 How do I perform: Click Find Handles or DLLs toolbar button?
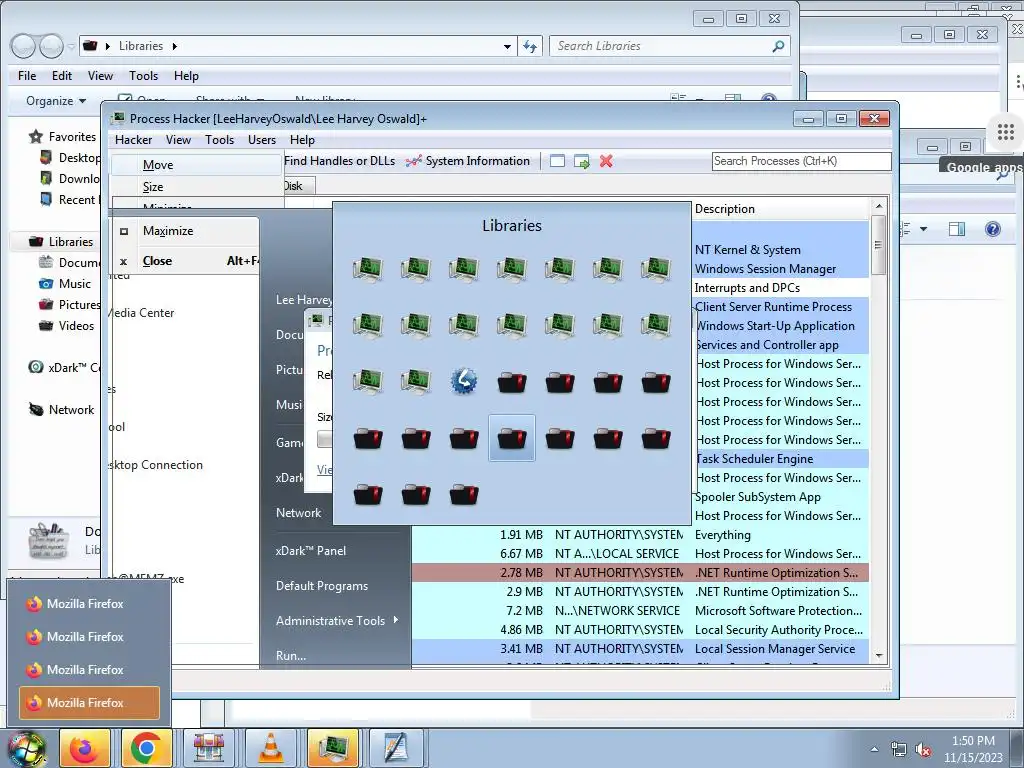click(339, 161)
